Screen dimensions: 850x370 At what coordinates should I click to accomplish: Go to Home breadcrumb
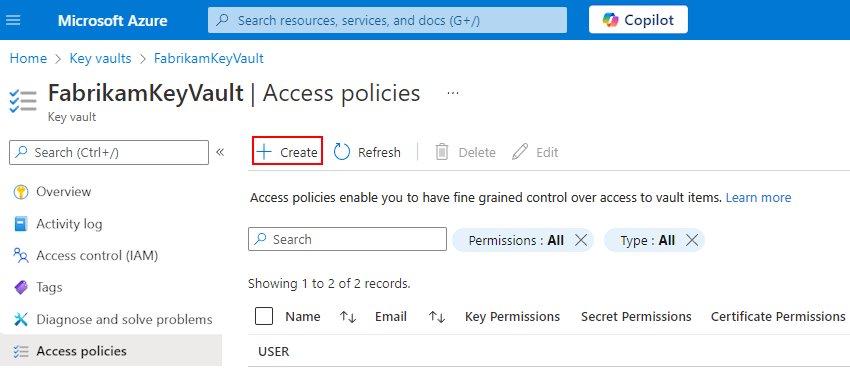click(28, 59)
